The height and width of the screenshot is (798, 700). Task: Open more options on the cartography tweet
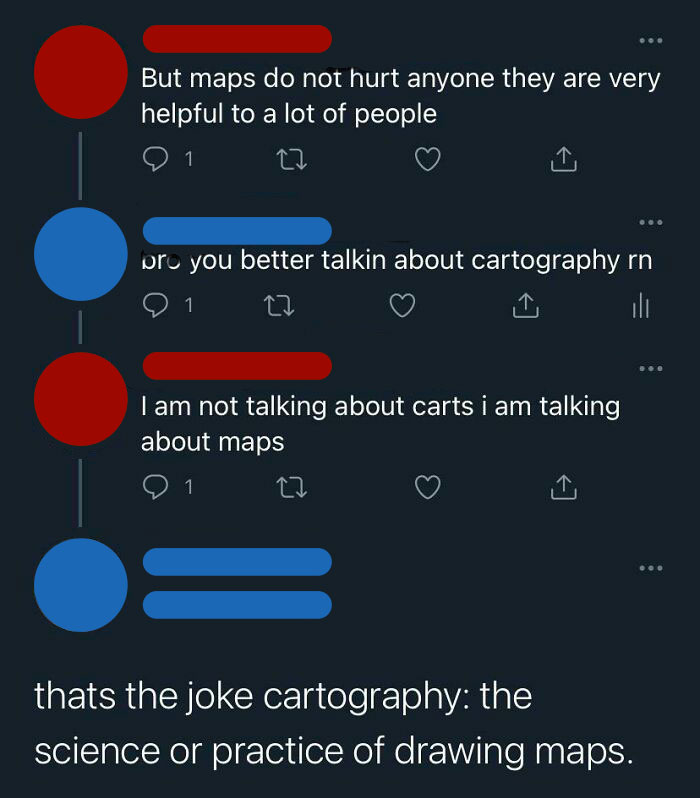point(650,221)
